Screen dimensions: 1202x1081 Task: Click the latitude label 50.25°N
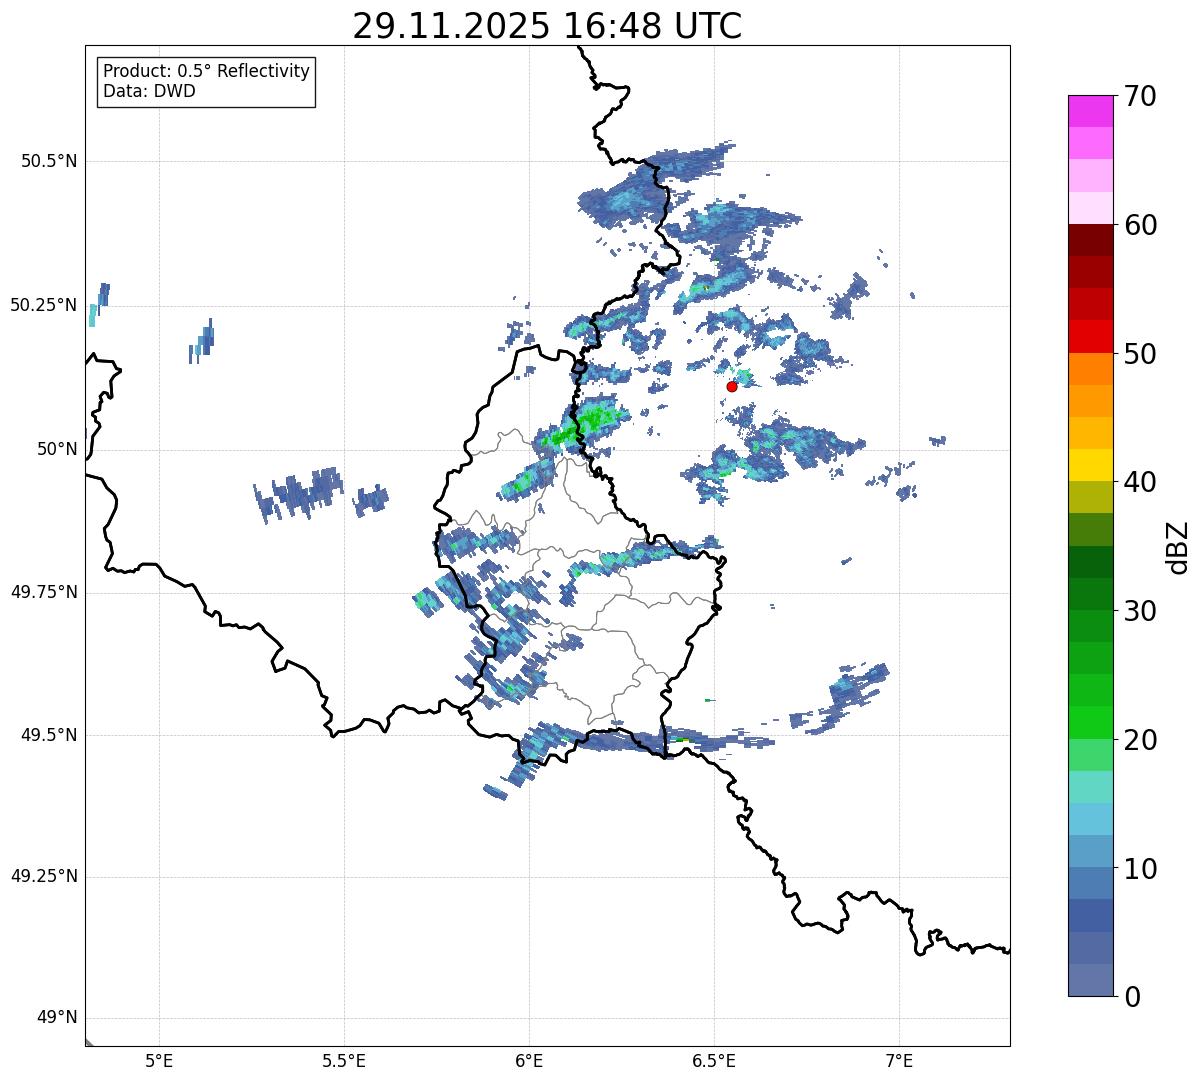click(x=44, y=306)
